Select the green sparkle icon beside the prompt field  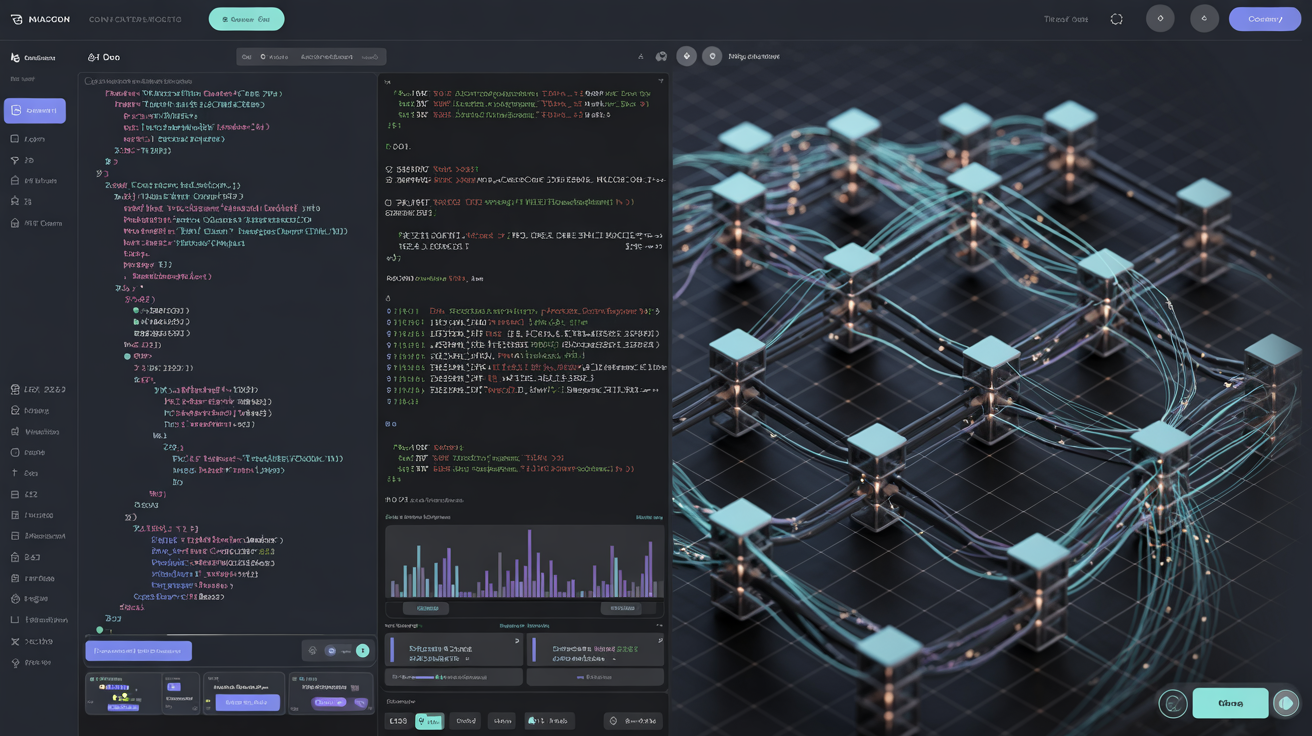(x=362, y=650)
